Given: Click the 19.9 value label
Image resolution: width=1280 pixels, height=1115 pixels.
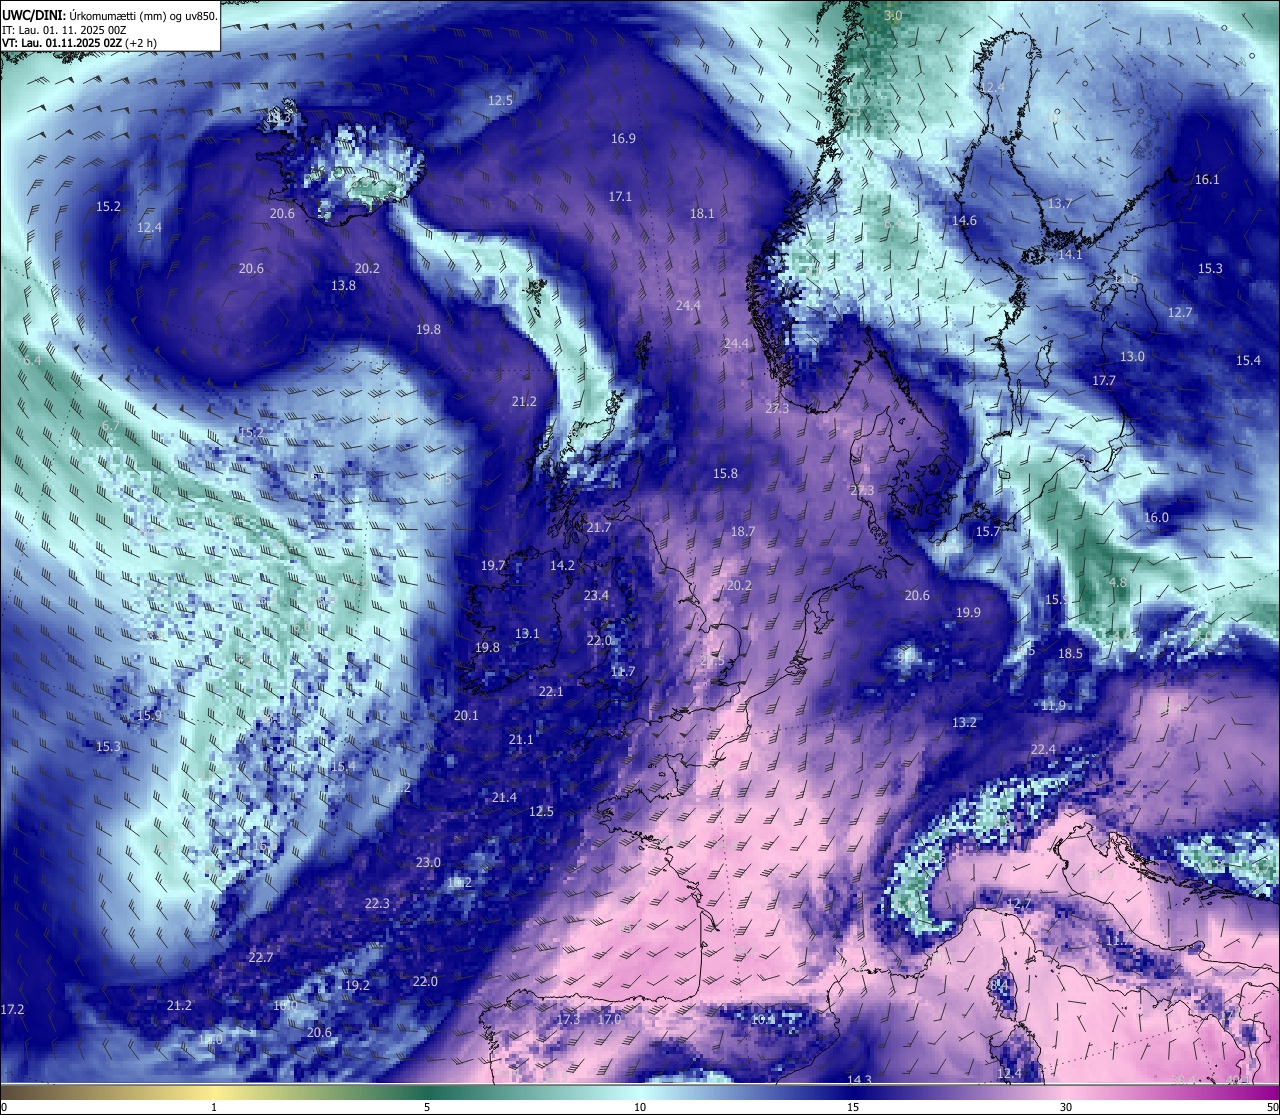Looking at the screenshot, I should (968, 612).
